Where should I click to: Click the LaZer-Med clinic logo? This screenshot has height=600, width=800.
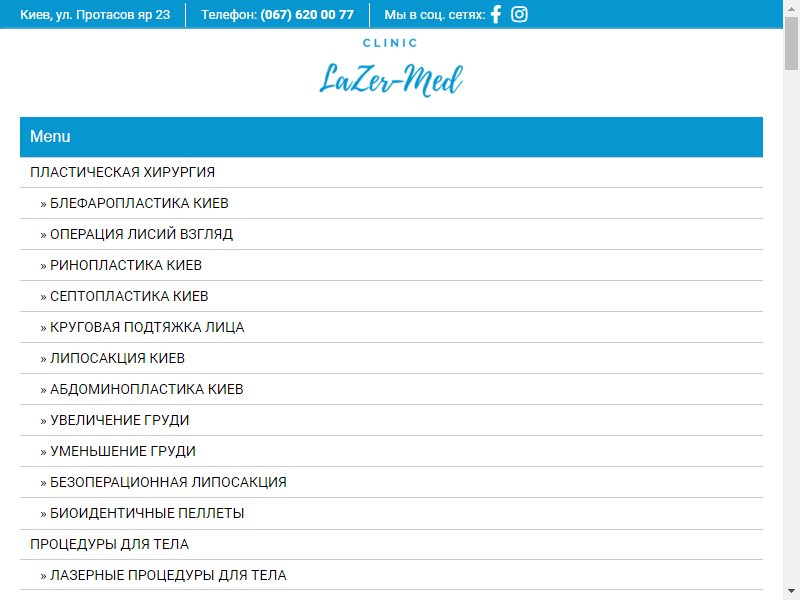391,68
